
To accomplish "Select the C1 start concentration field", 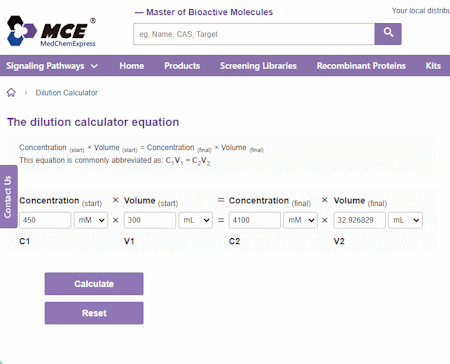I will pos(45,220).
